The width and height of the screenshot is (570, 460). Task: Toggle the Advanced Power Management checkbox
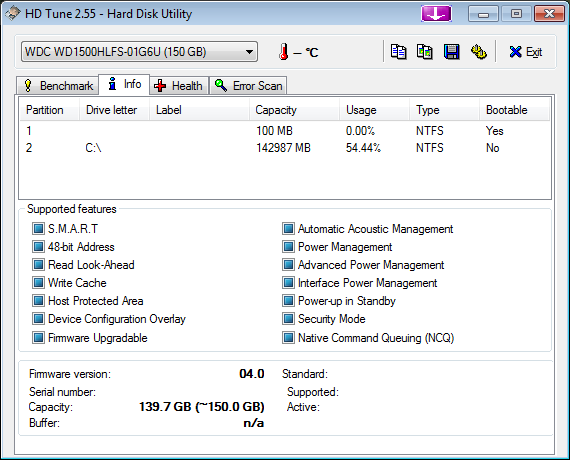point(288,264)
